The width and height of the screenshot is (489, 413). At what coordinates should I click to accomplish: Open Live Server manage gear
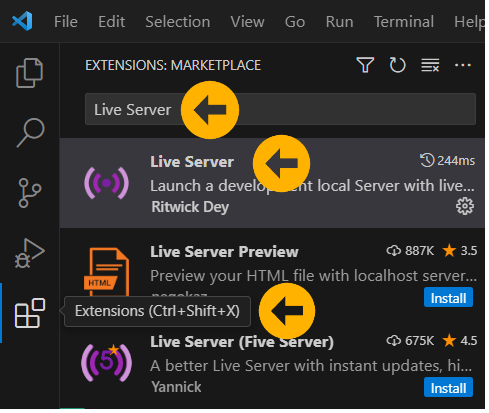coord(465,206)
